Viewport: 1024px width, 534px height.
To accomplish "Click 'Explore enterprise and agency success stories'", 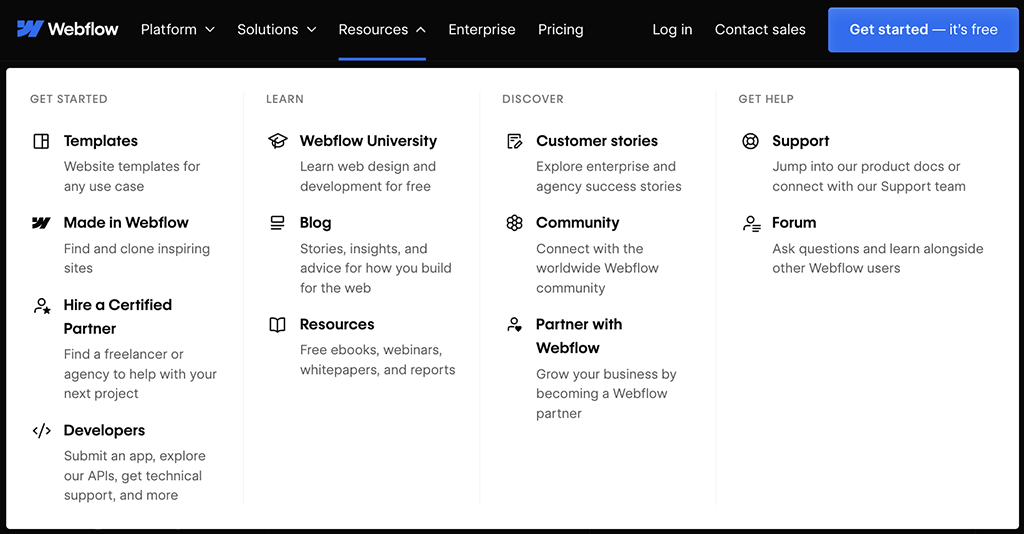I will [x=609, y=176].
